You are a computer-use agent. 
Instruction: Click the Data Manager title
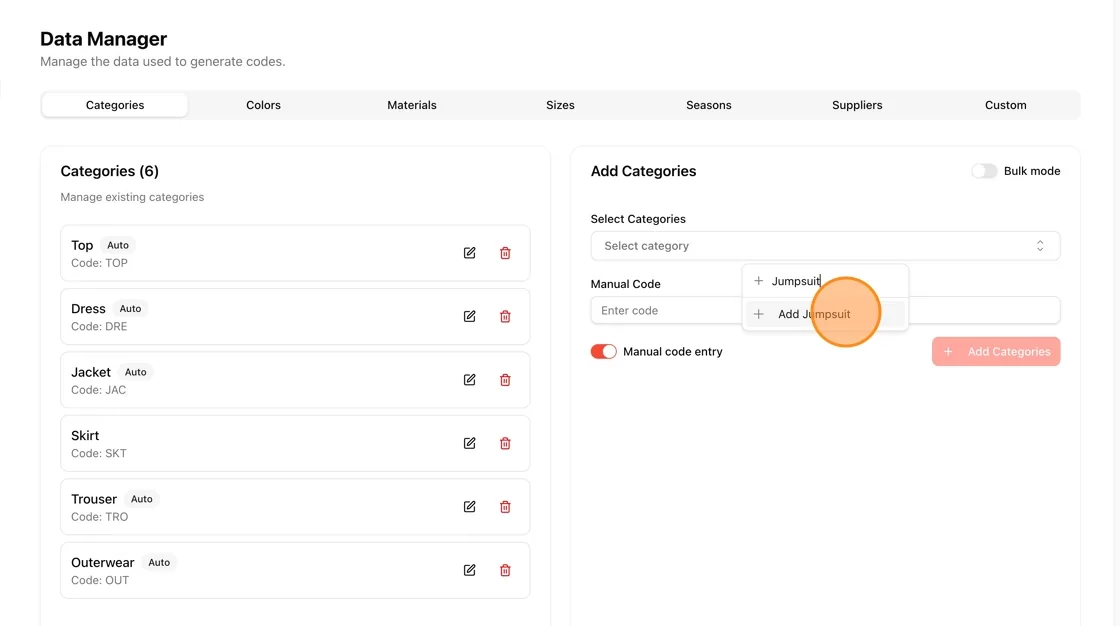tap(104, 39)
